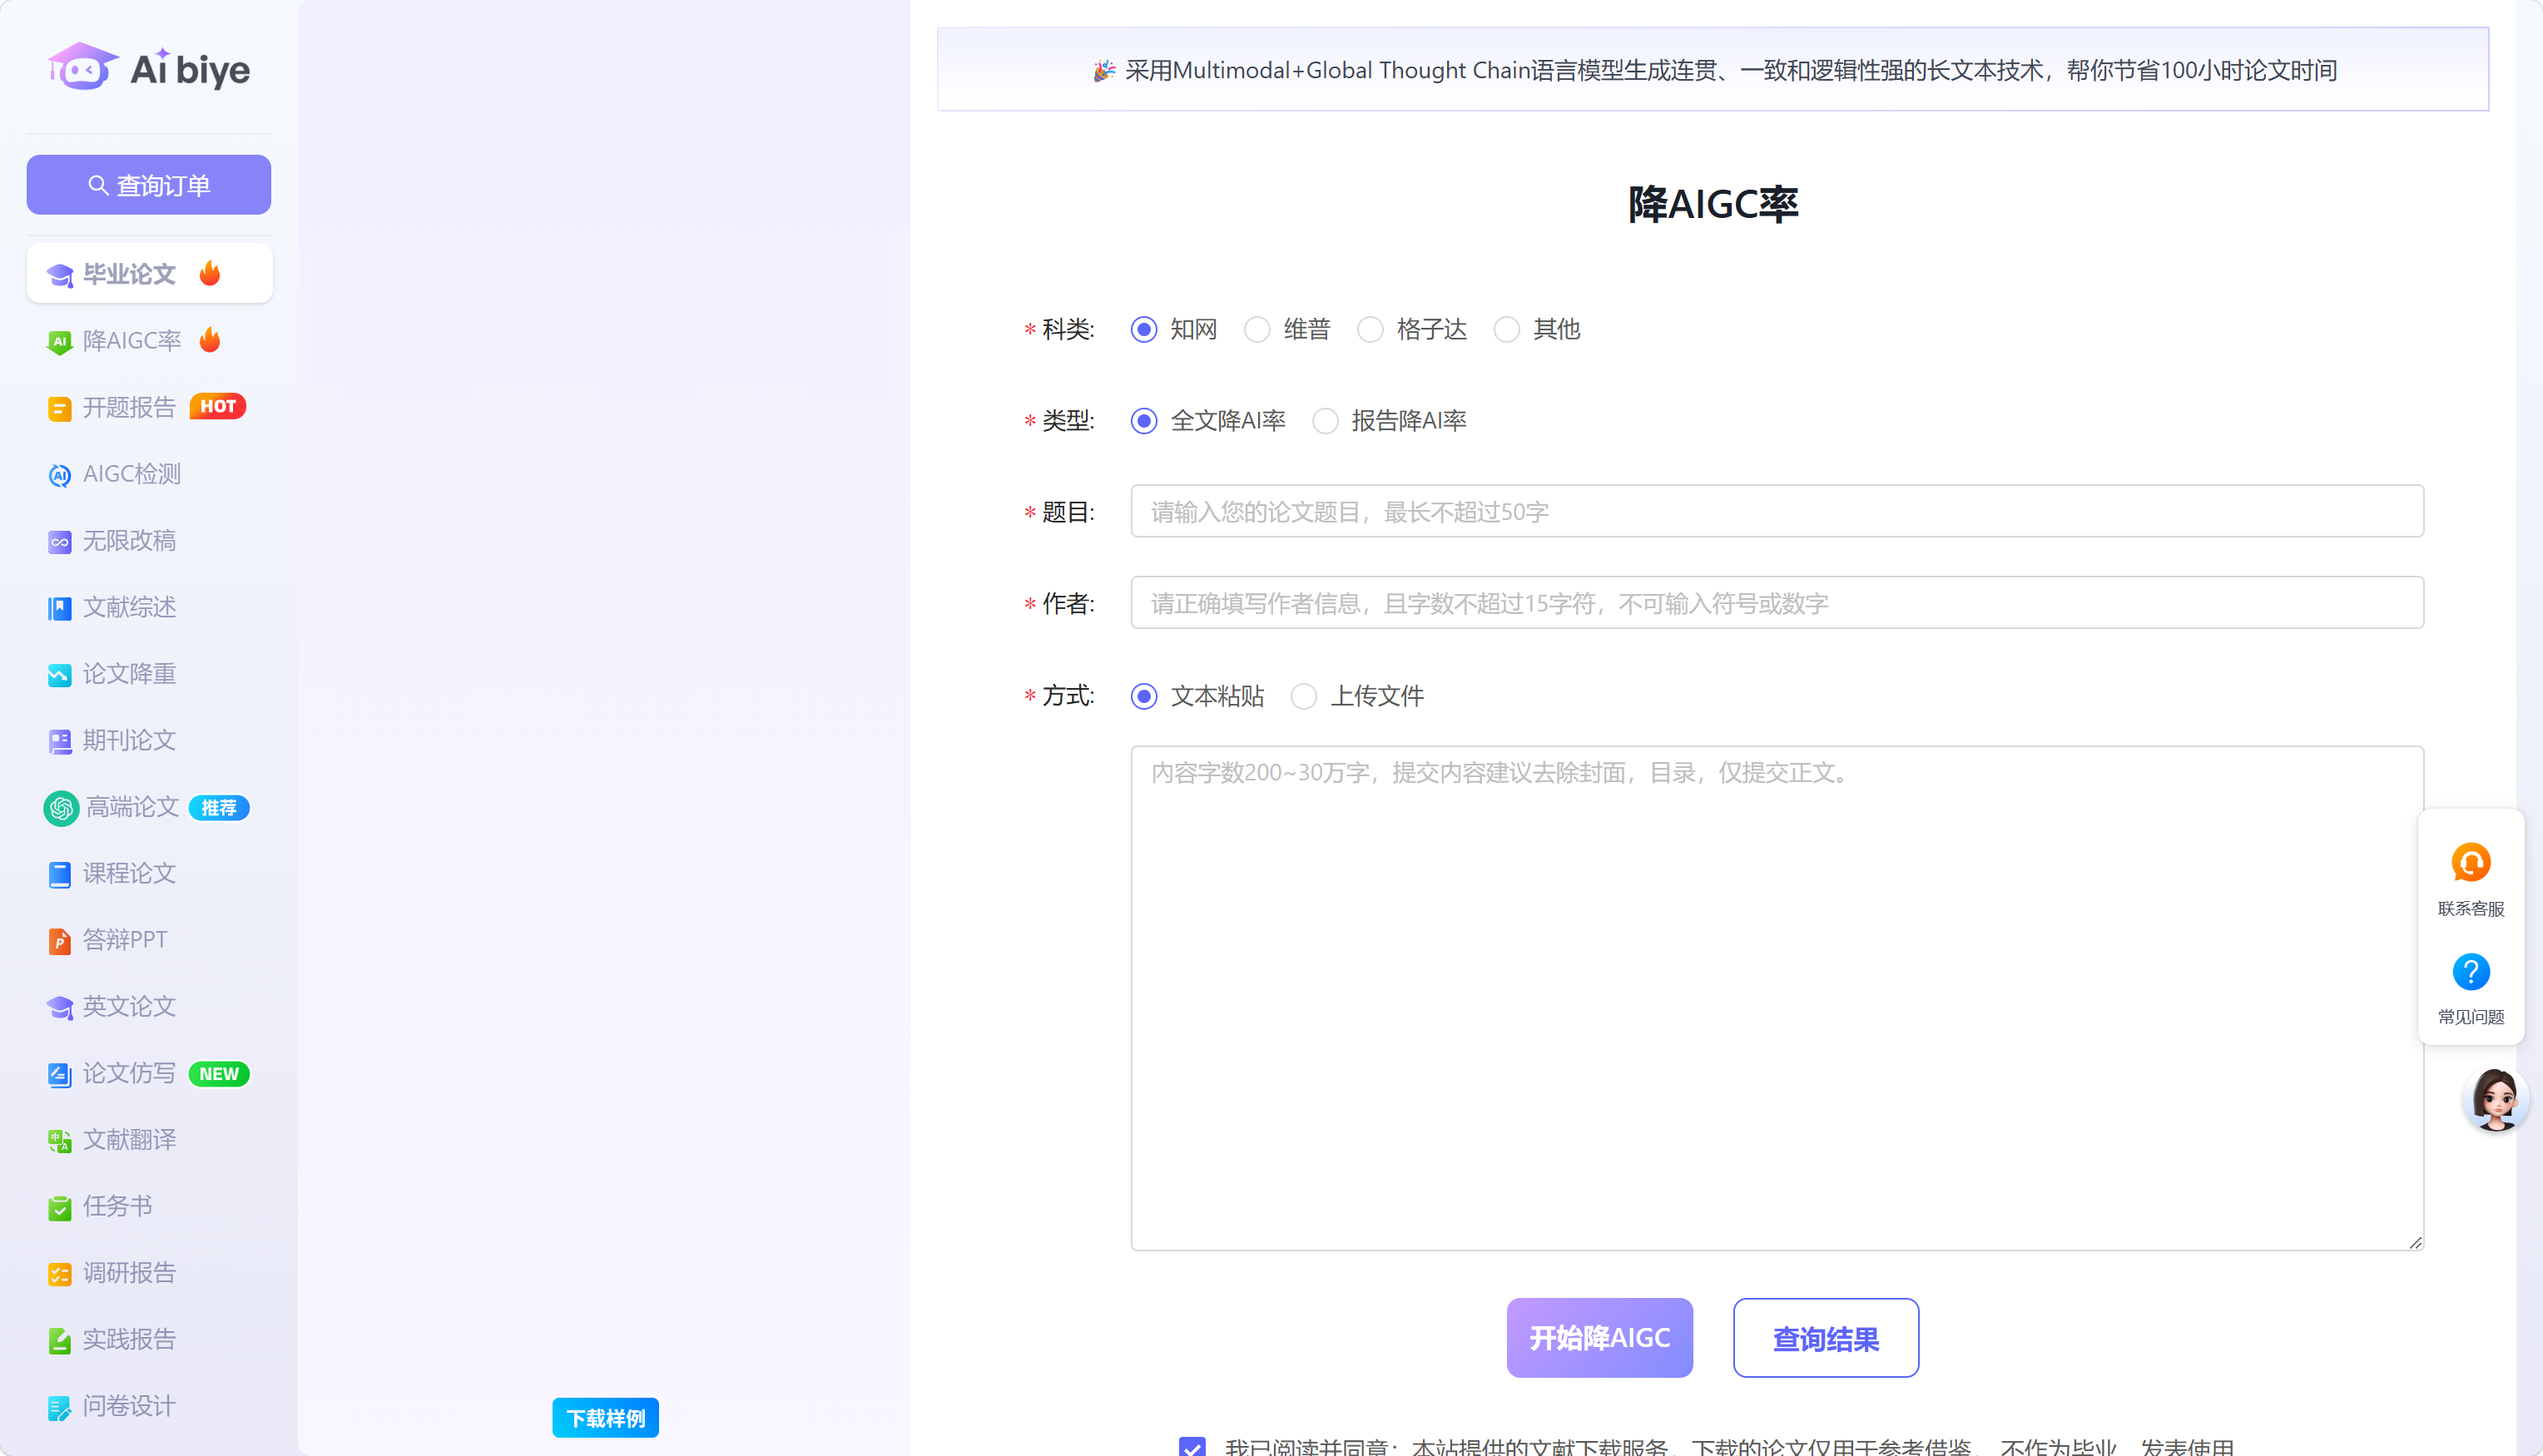Click the 任务书 clipboard icon
Image resolution: width=2543 pixels, height=1456 pixels.
pyautogui.click(x=60, y=1208)
